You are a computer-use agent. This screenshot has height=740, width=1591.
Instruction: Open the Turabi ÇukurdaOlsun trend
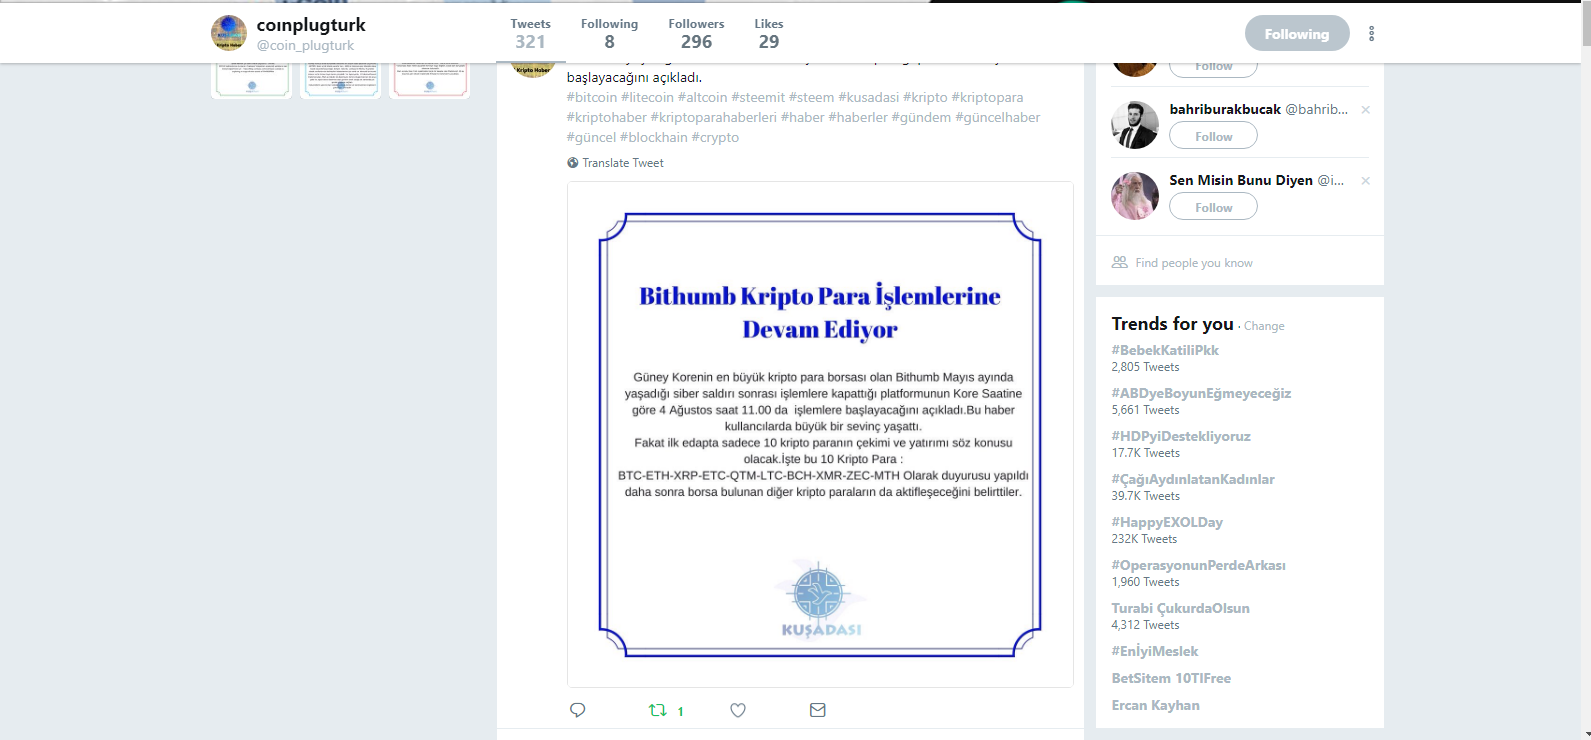(1180, 608)
